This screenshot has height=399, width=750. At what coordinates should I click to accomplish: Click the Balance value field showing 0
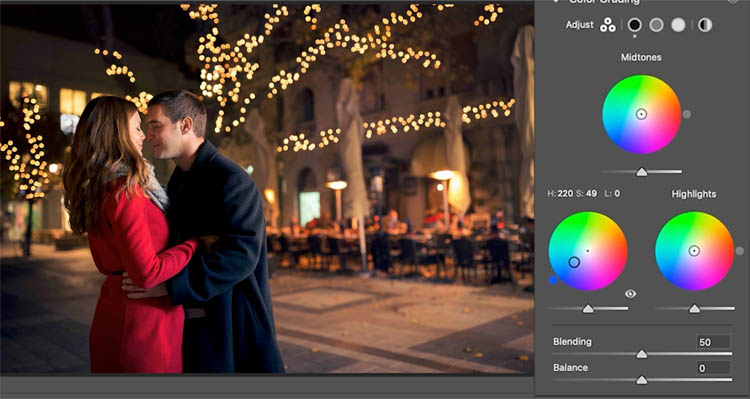coord(713,368)
